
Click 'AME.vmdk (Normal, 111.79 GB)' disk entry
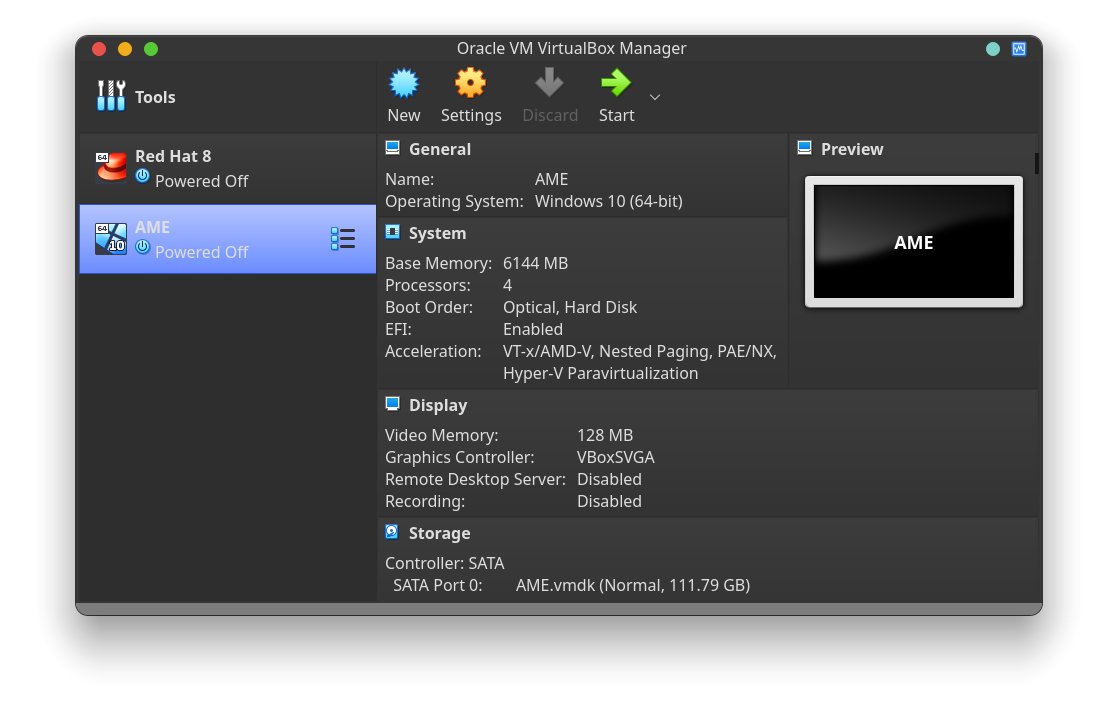(632, 585)
